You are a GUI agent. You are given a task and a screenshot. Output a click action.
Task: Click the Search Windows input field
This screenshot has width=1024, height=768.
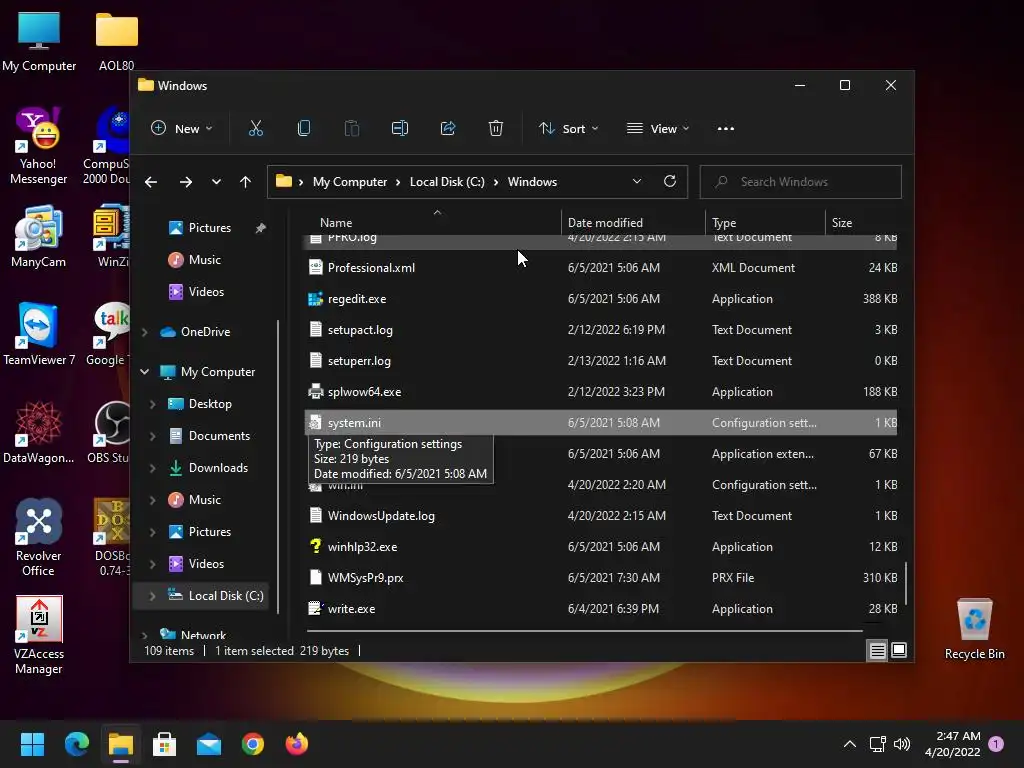pos(801,182)
